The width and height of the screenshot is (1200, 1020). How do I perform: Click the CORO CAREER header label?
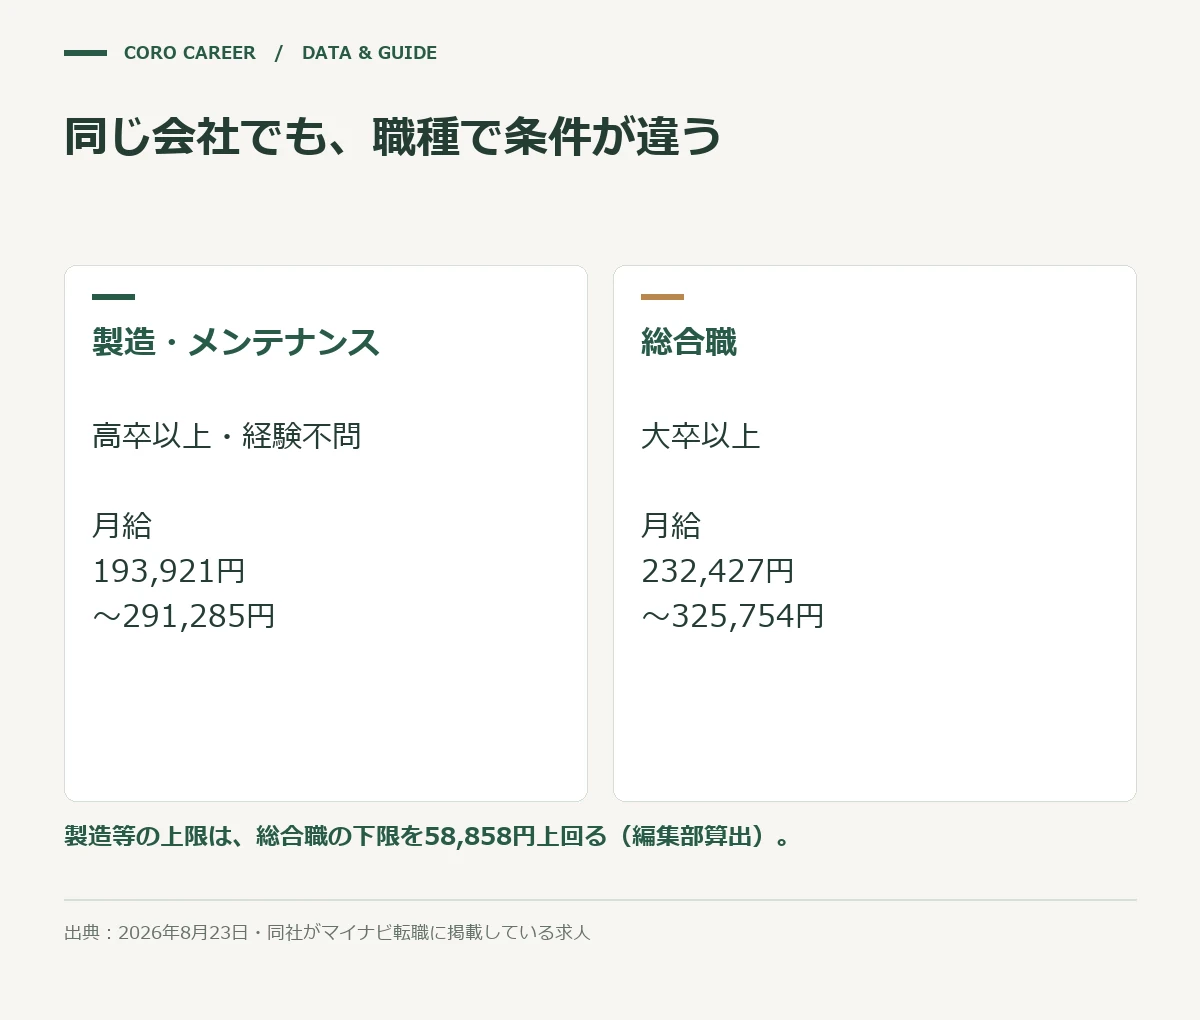[189, 53]
